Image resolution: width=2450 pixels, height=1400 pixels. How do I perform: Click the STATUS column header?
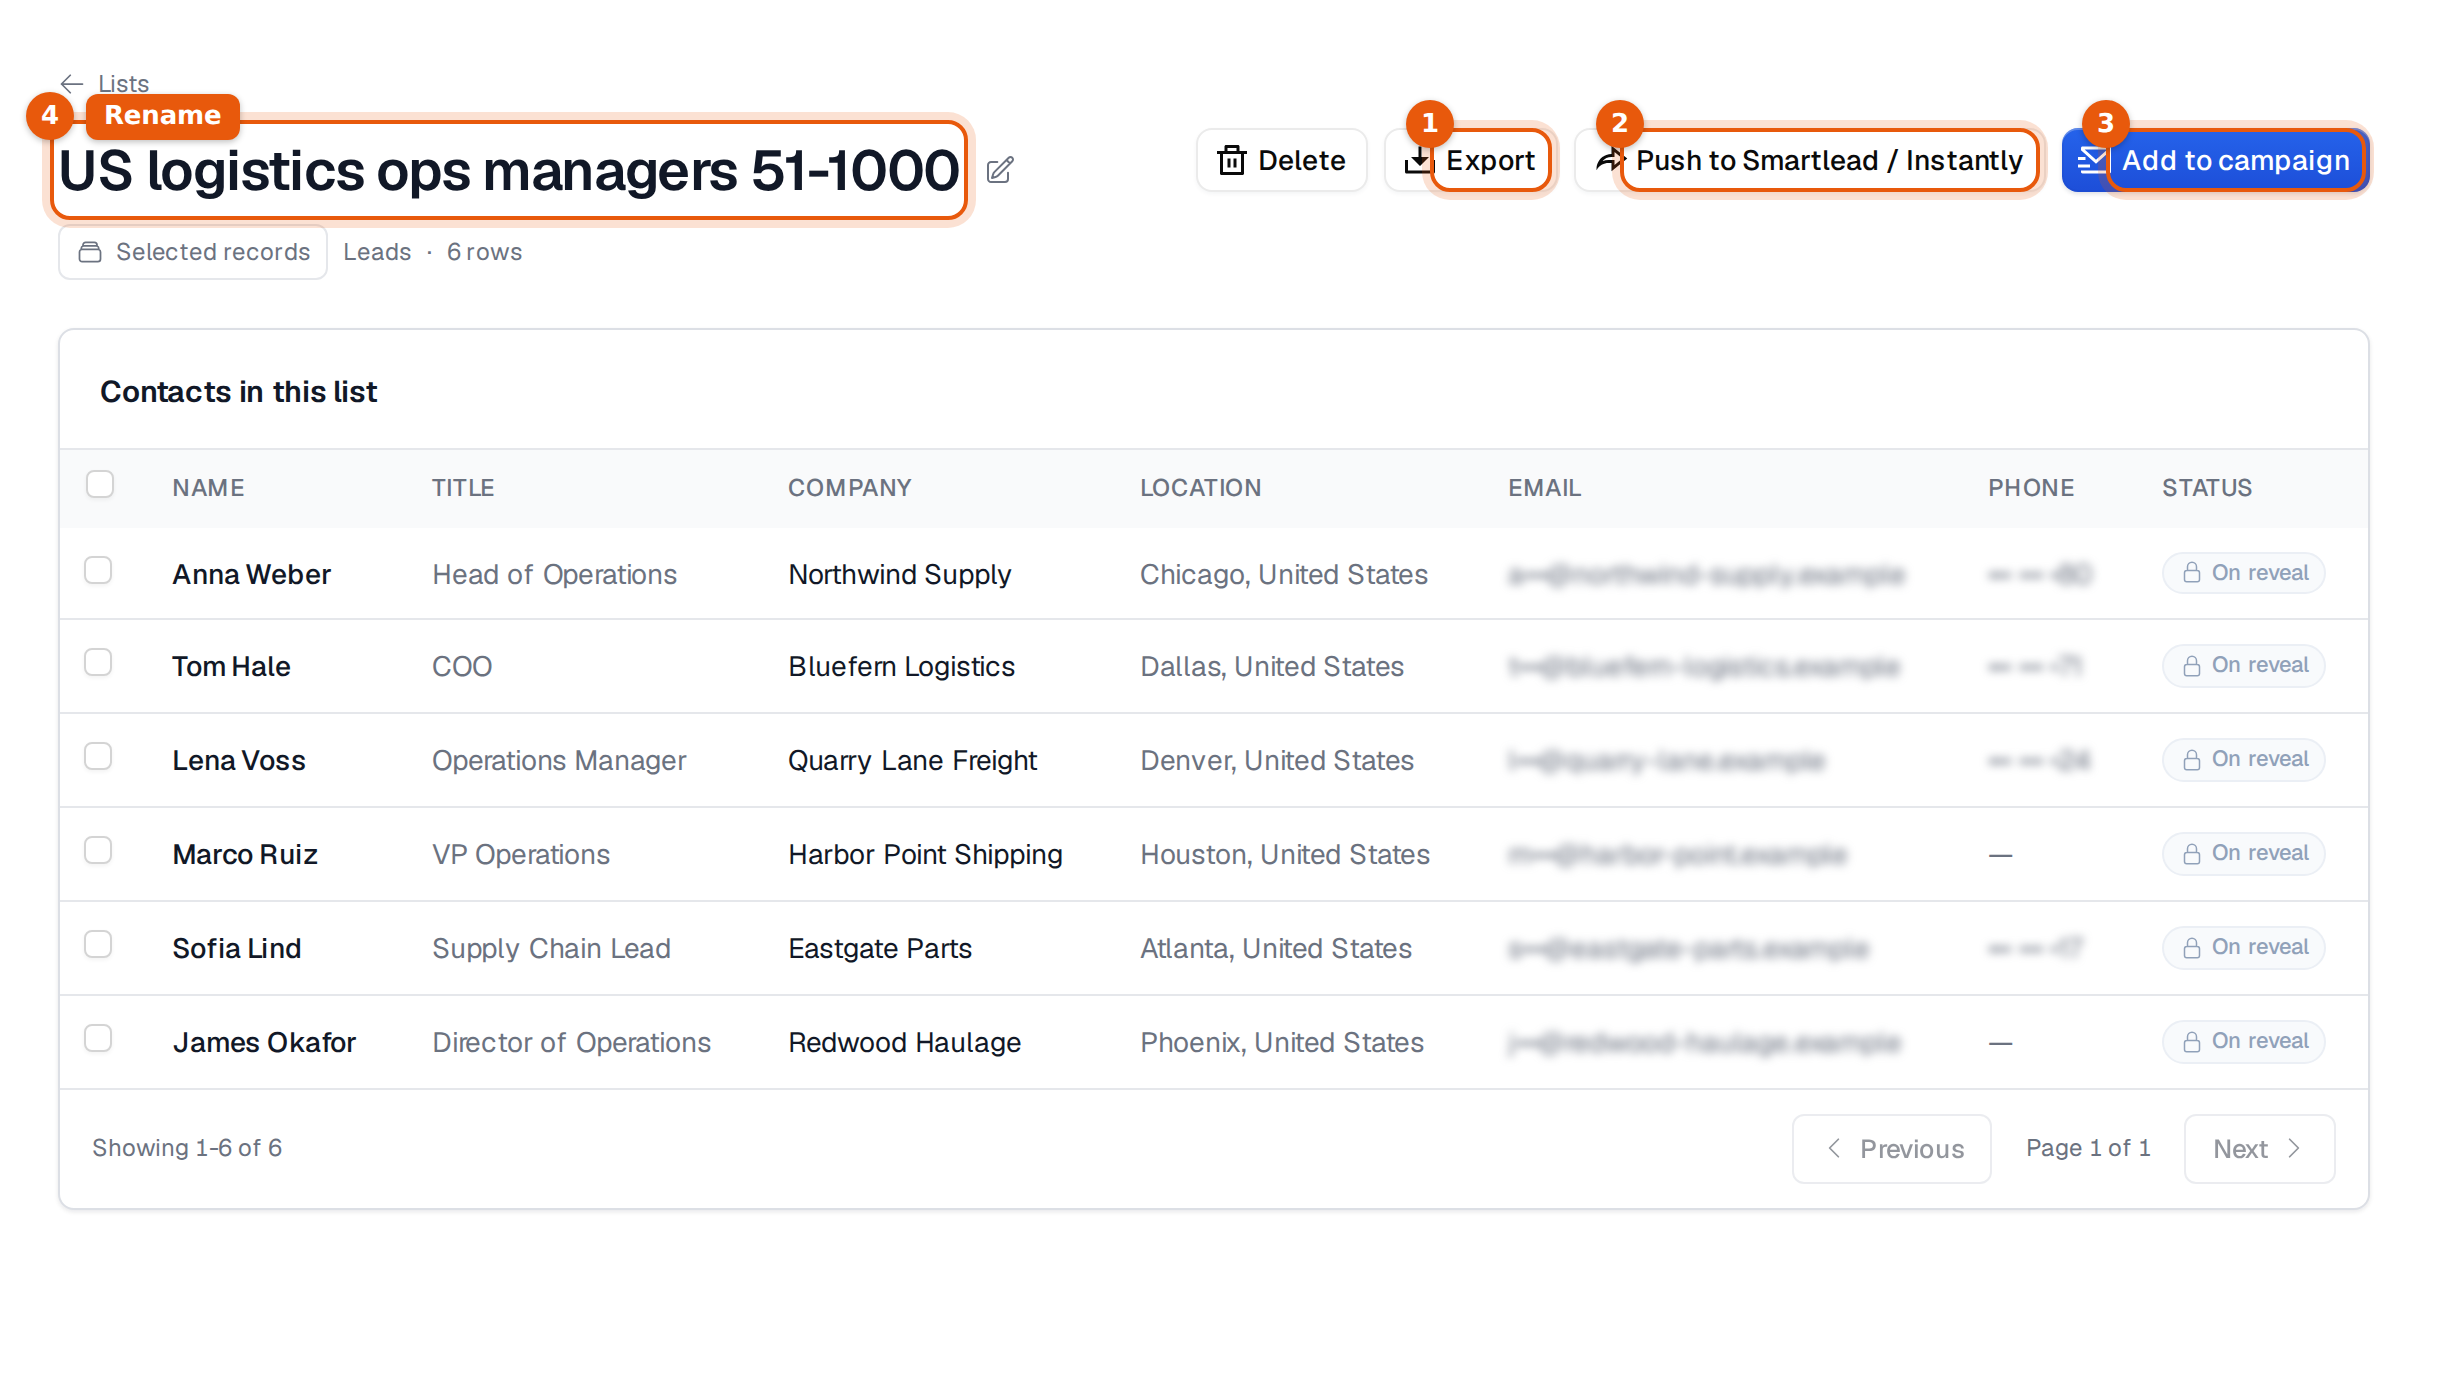(2207, 488)
